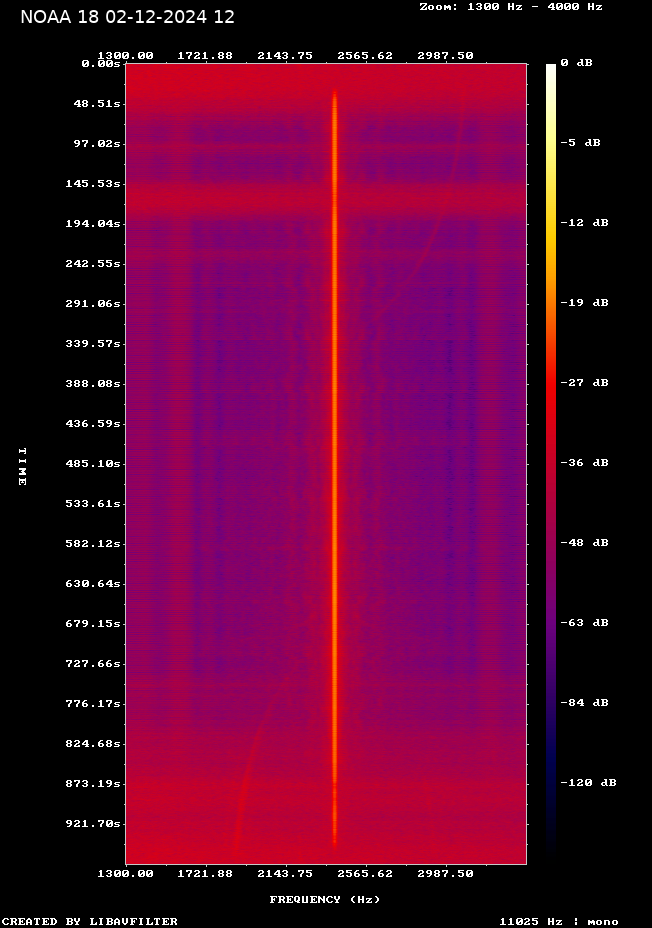
Task: Click the 0.00s time axis marker
Action: (100, 63)
